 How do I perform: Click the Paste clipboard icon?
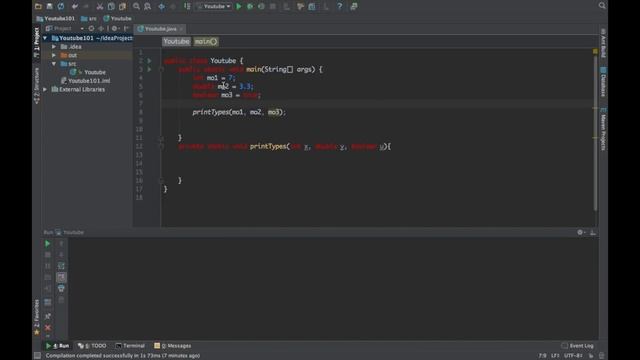tap(122, 6)
